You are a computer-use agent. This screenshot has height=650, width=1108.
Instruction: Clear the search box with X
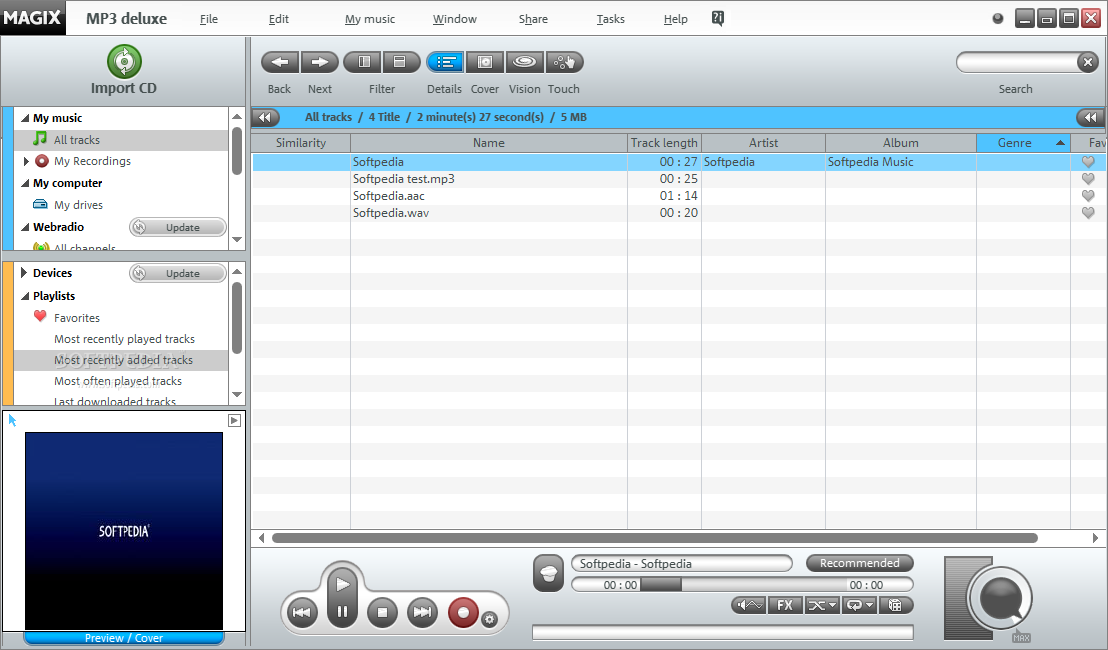[1088, 62]
